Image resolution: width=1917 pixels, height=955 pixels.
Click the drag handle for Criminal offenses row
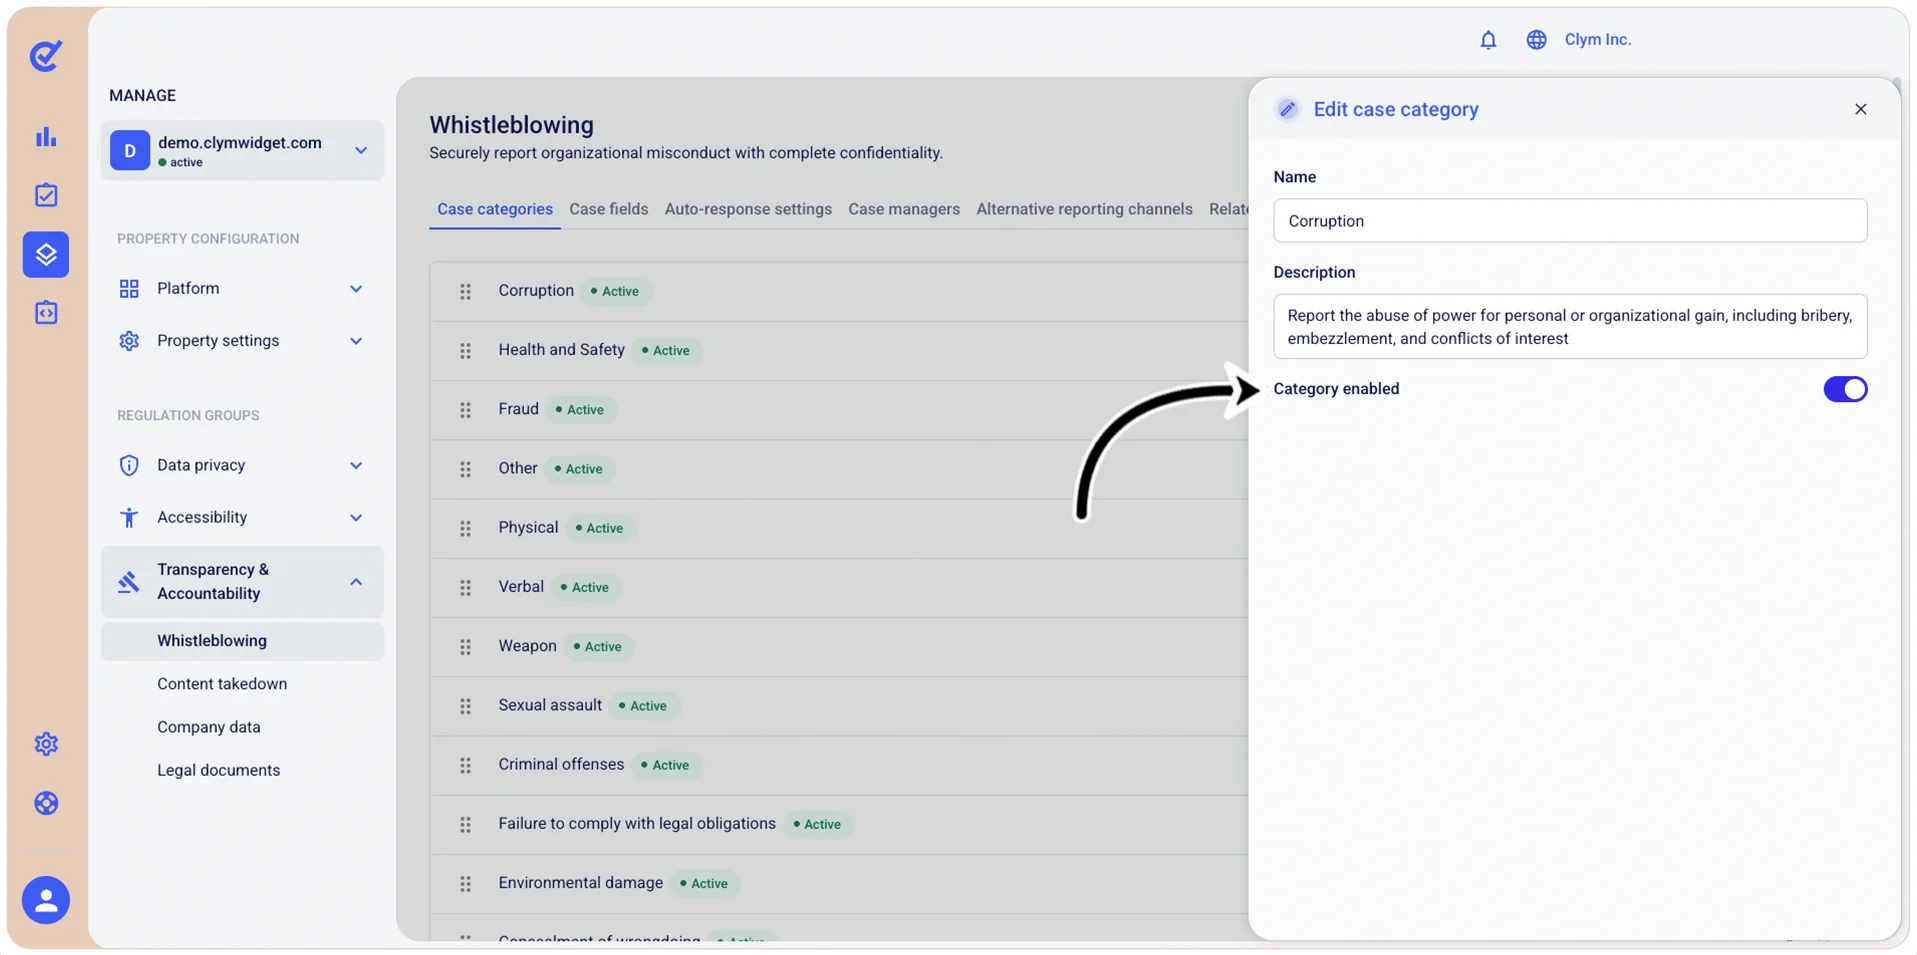click(465, 766)
